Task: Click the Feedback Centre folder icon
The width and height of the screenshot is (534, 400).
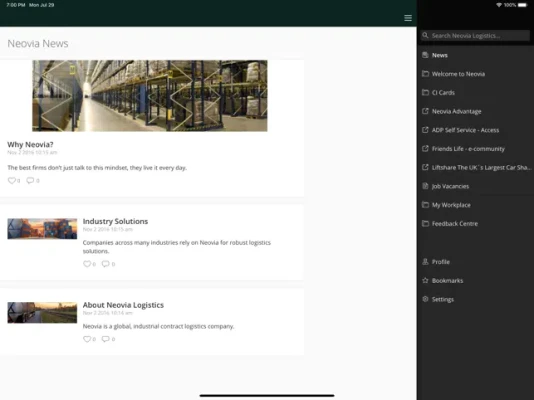Action: pyautogui.click(x=425, y=223)
